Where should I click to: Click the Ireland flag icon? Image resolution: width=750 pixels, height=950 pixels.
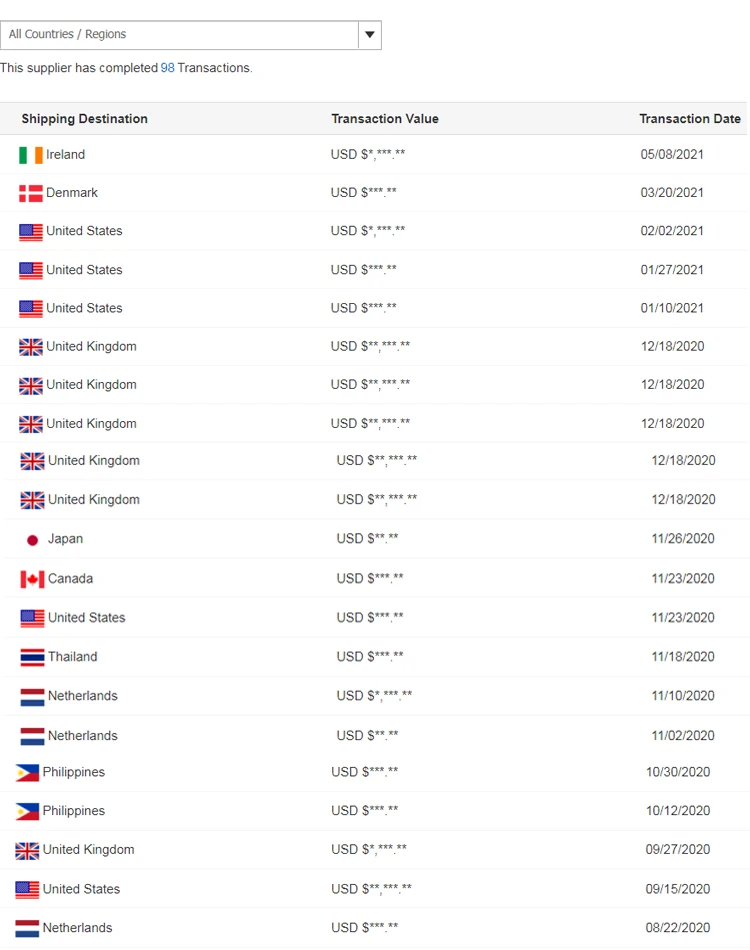[x=31, y=155]
